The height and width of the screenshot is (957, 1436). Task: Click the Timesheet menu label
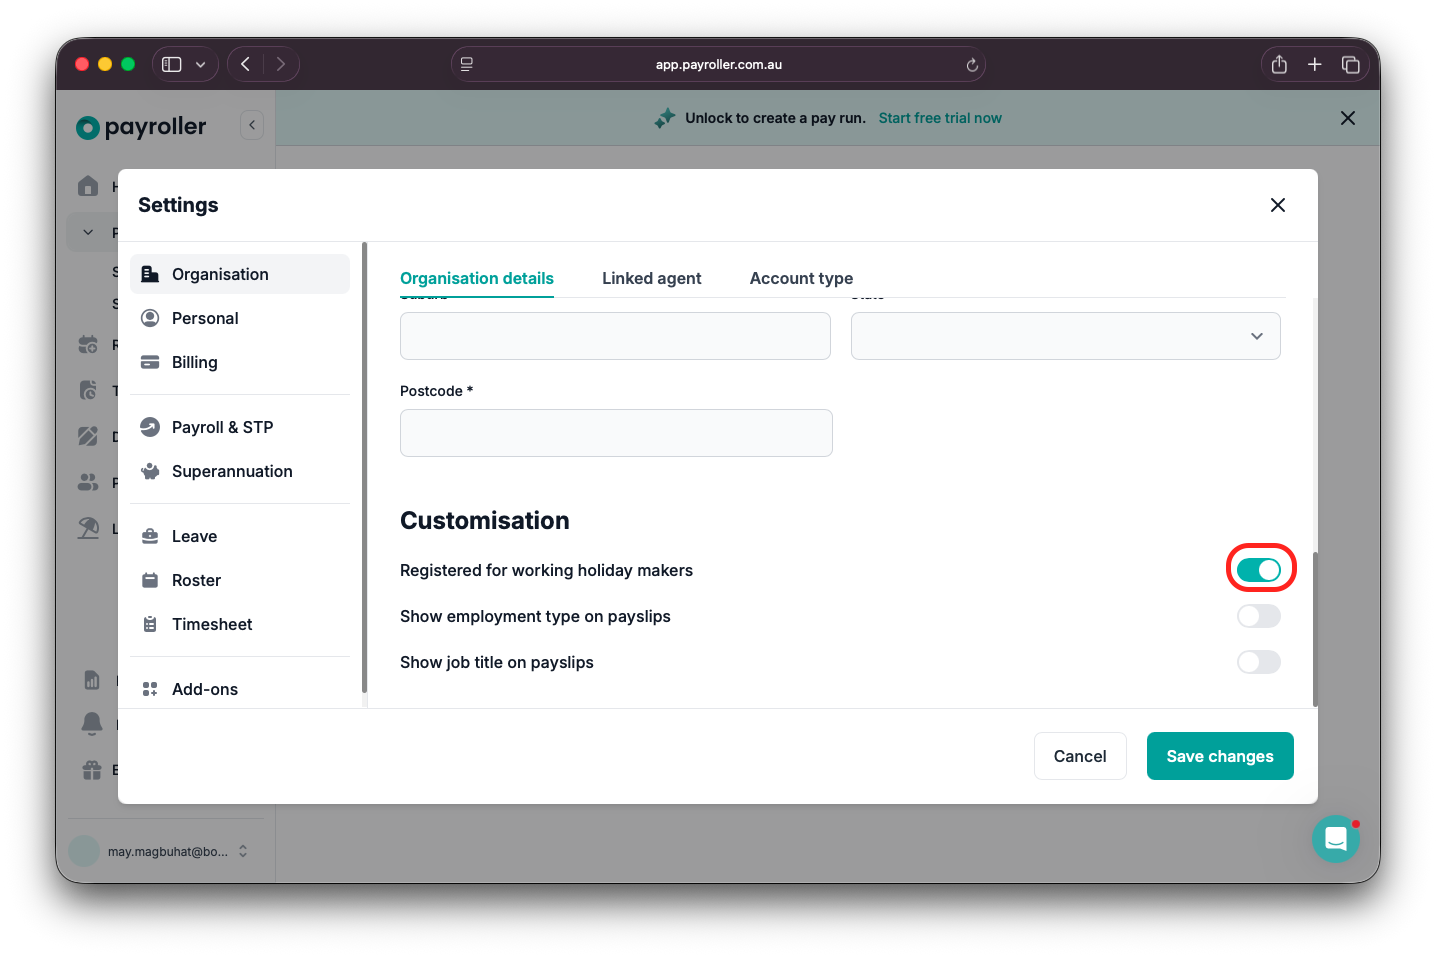(212, 624)
